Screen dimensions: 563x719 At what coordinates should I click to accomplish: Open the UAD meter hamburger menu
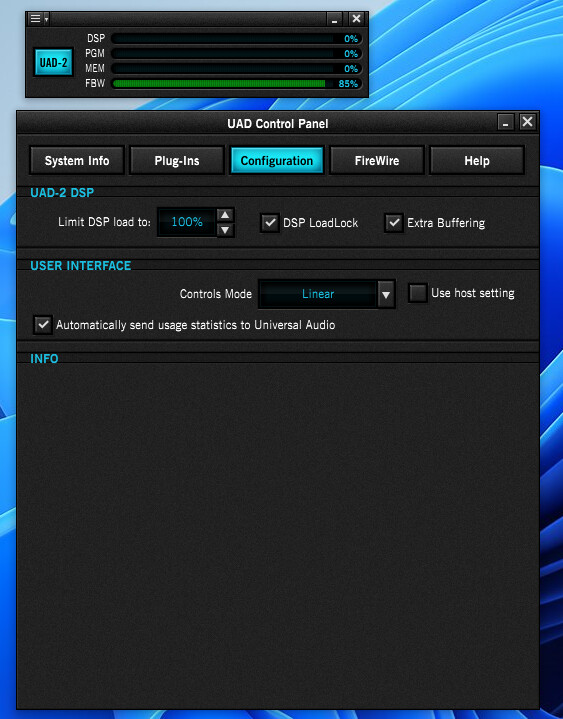(x=35, y=18)
